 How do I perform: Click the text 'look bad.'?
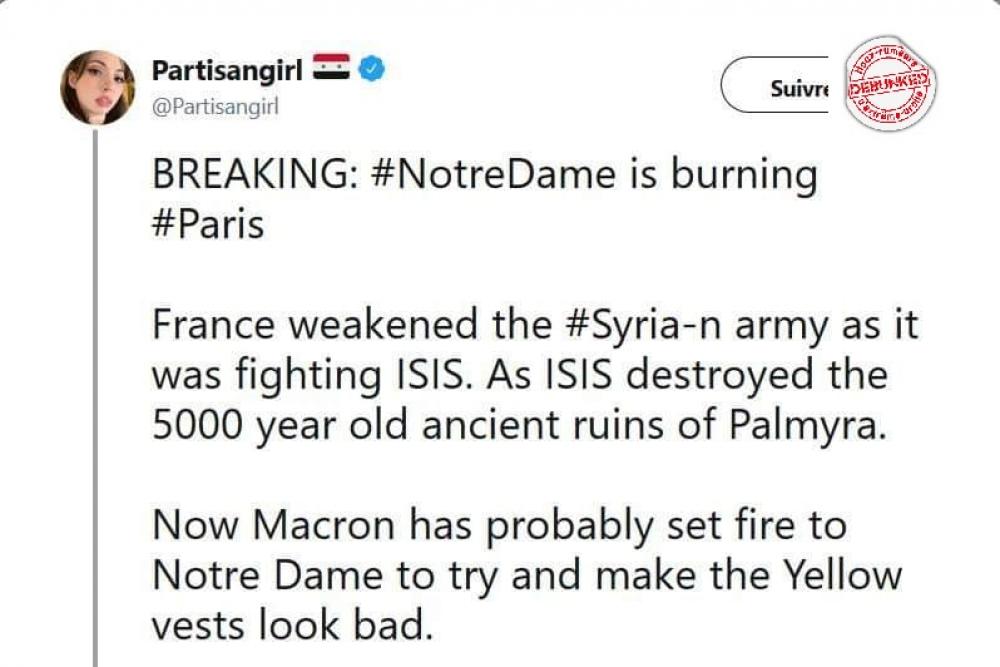(346, 624)
